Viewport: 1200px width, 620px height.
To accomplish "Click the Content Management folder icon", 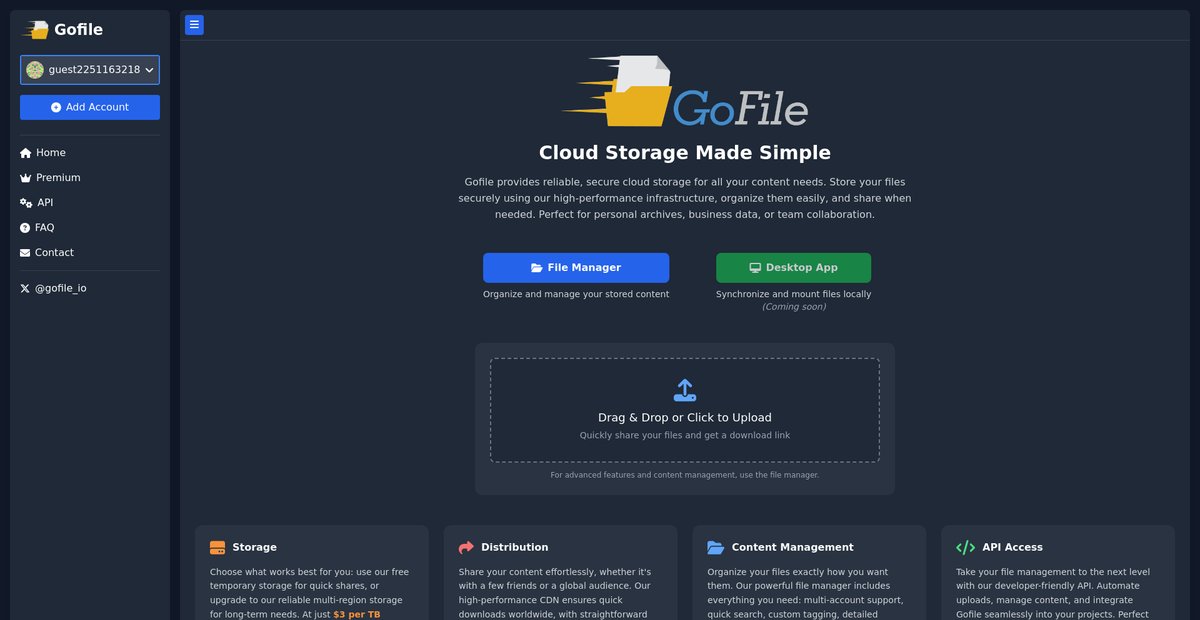I will (715, 547).
